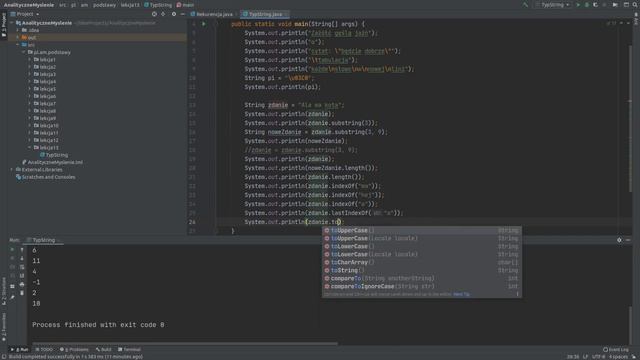
Task: Toggle the Project side tool window
Action: tap(4, 25)
